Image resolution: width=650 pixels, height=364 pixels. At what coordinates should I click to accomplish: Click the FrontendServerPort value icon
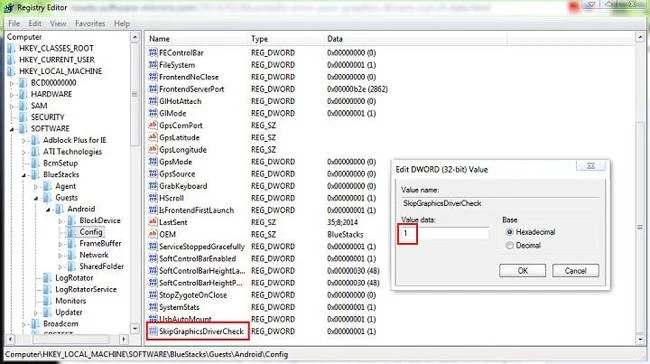[153, 89]
